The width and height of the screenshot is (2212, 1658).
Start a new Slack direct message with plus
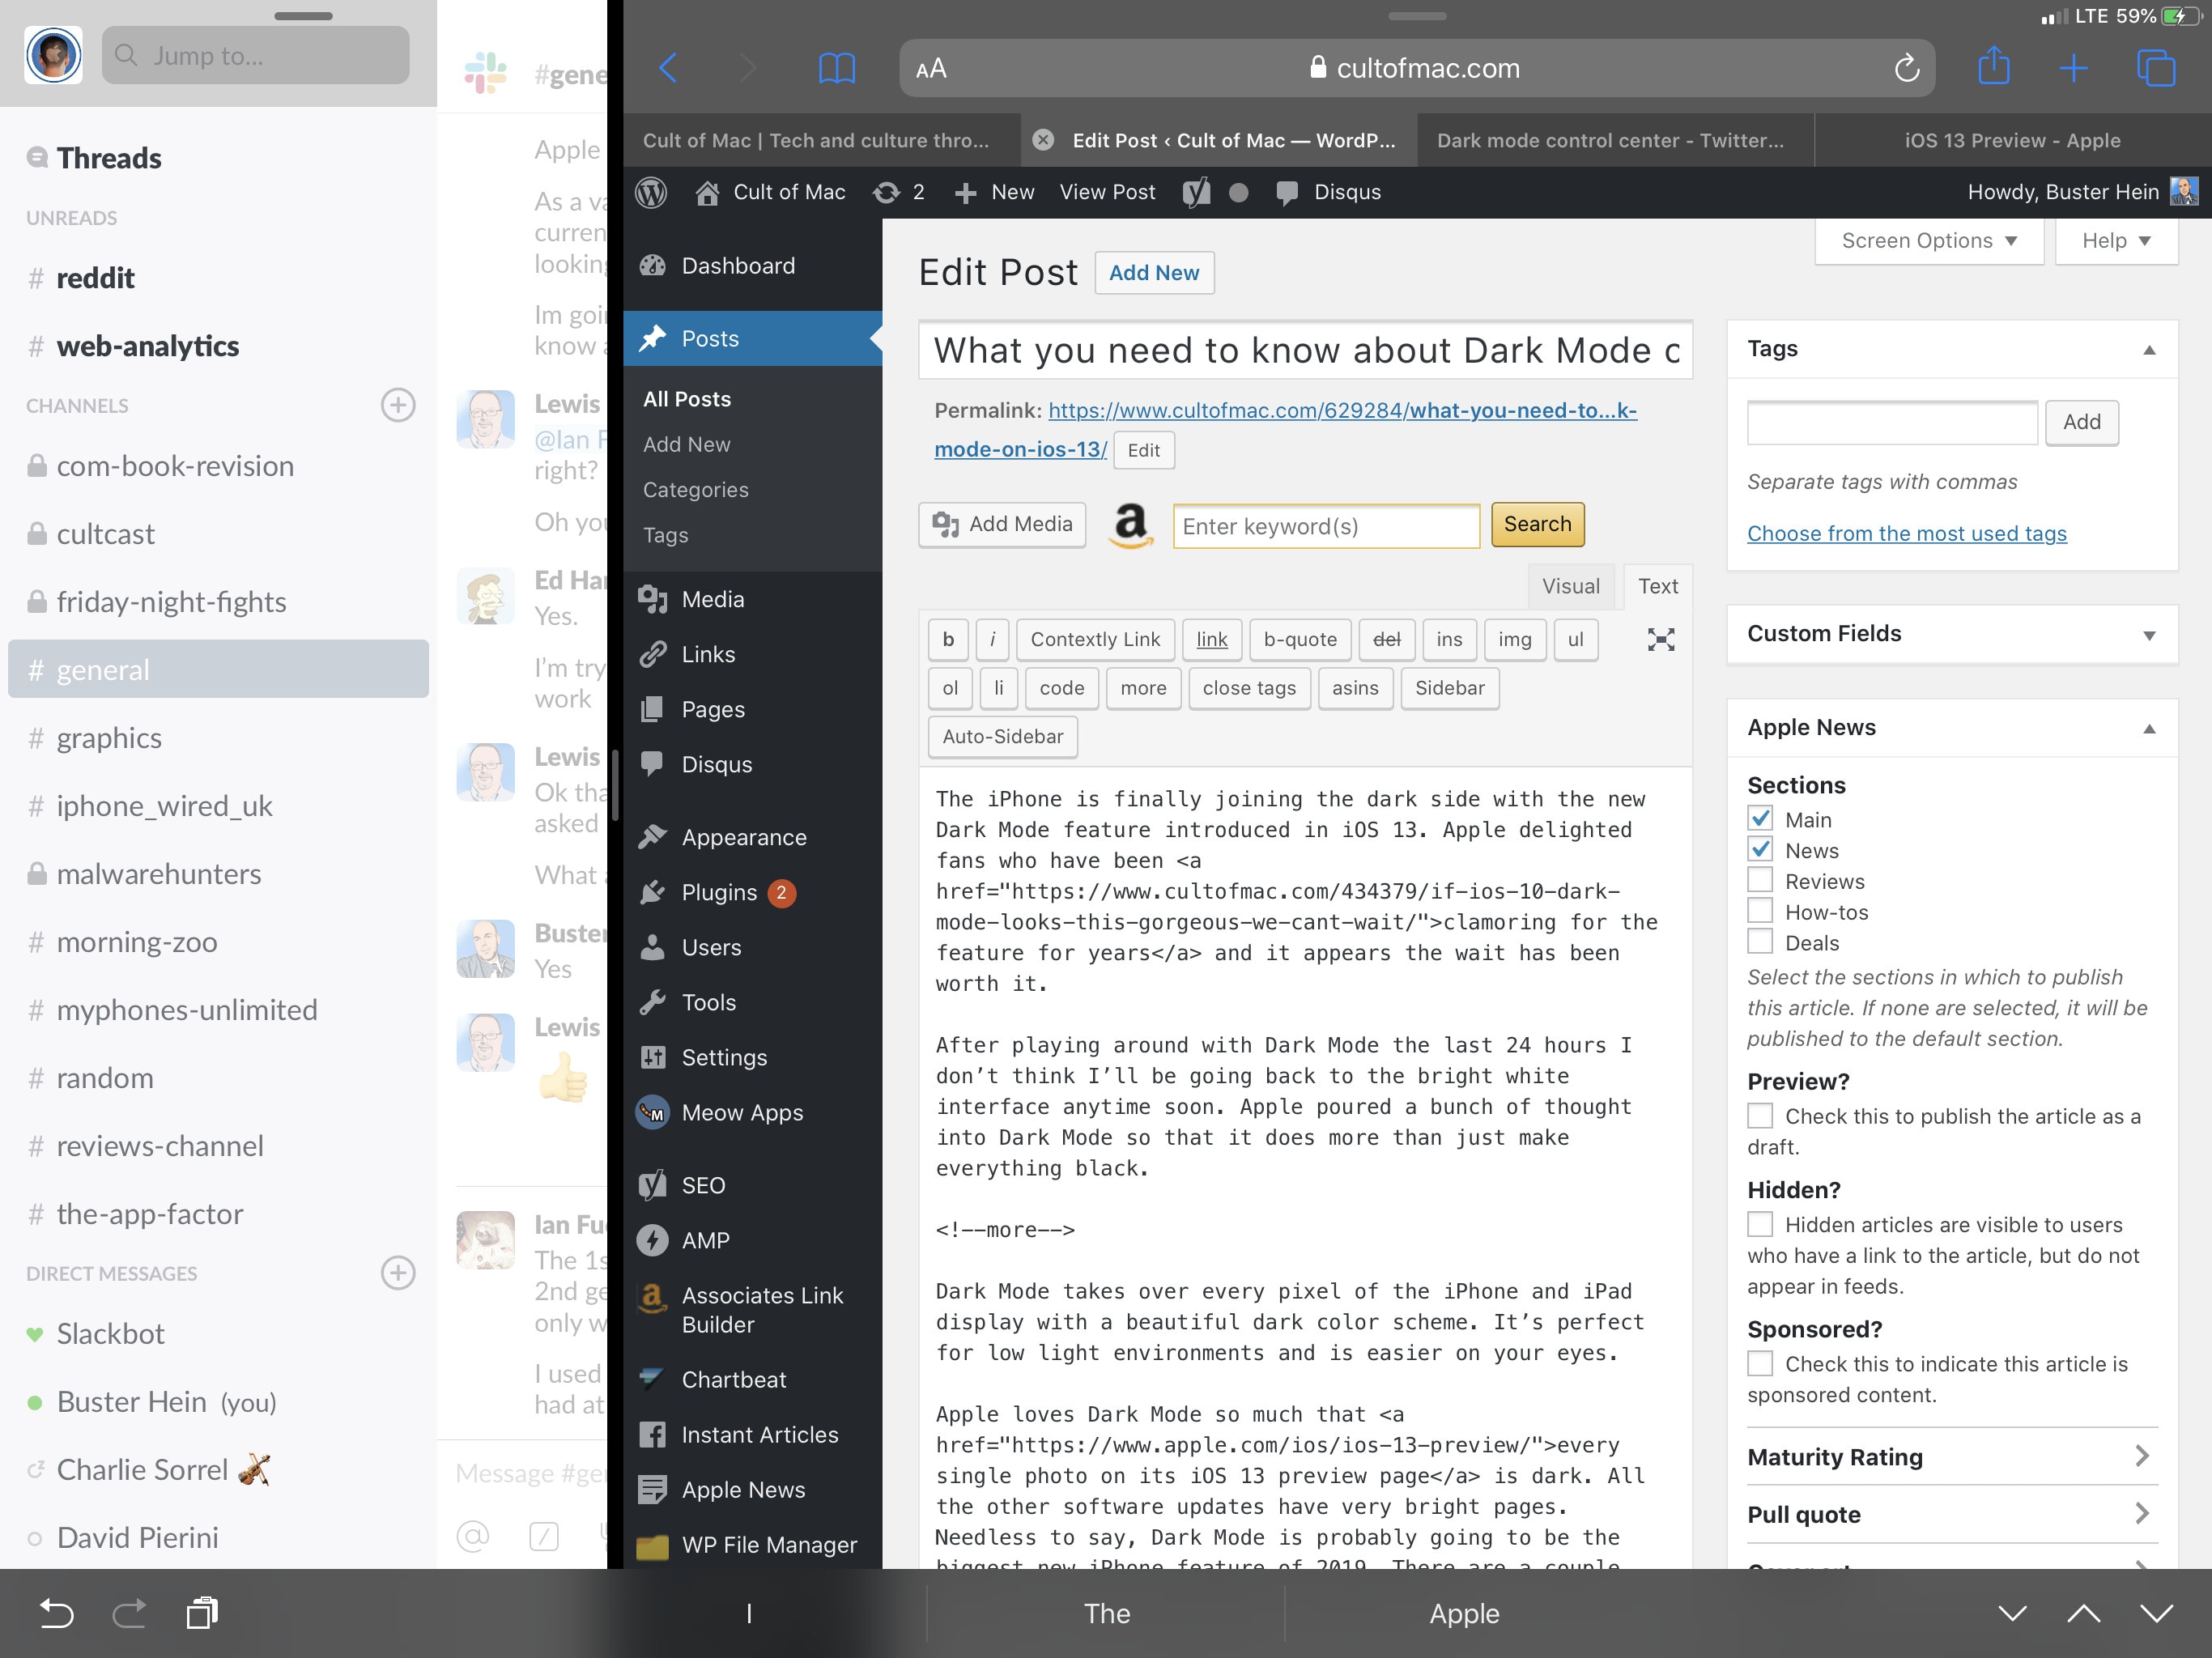[x=398, y=1273]
